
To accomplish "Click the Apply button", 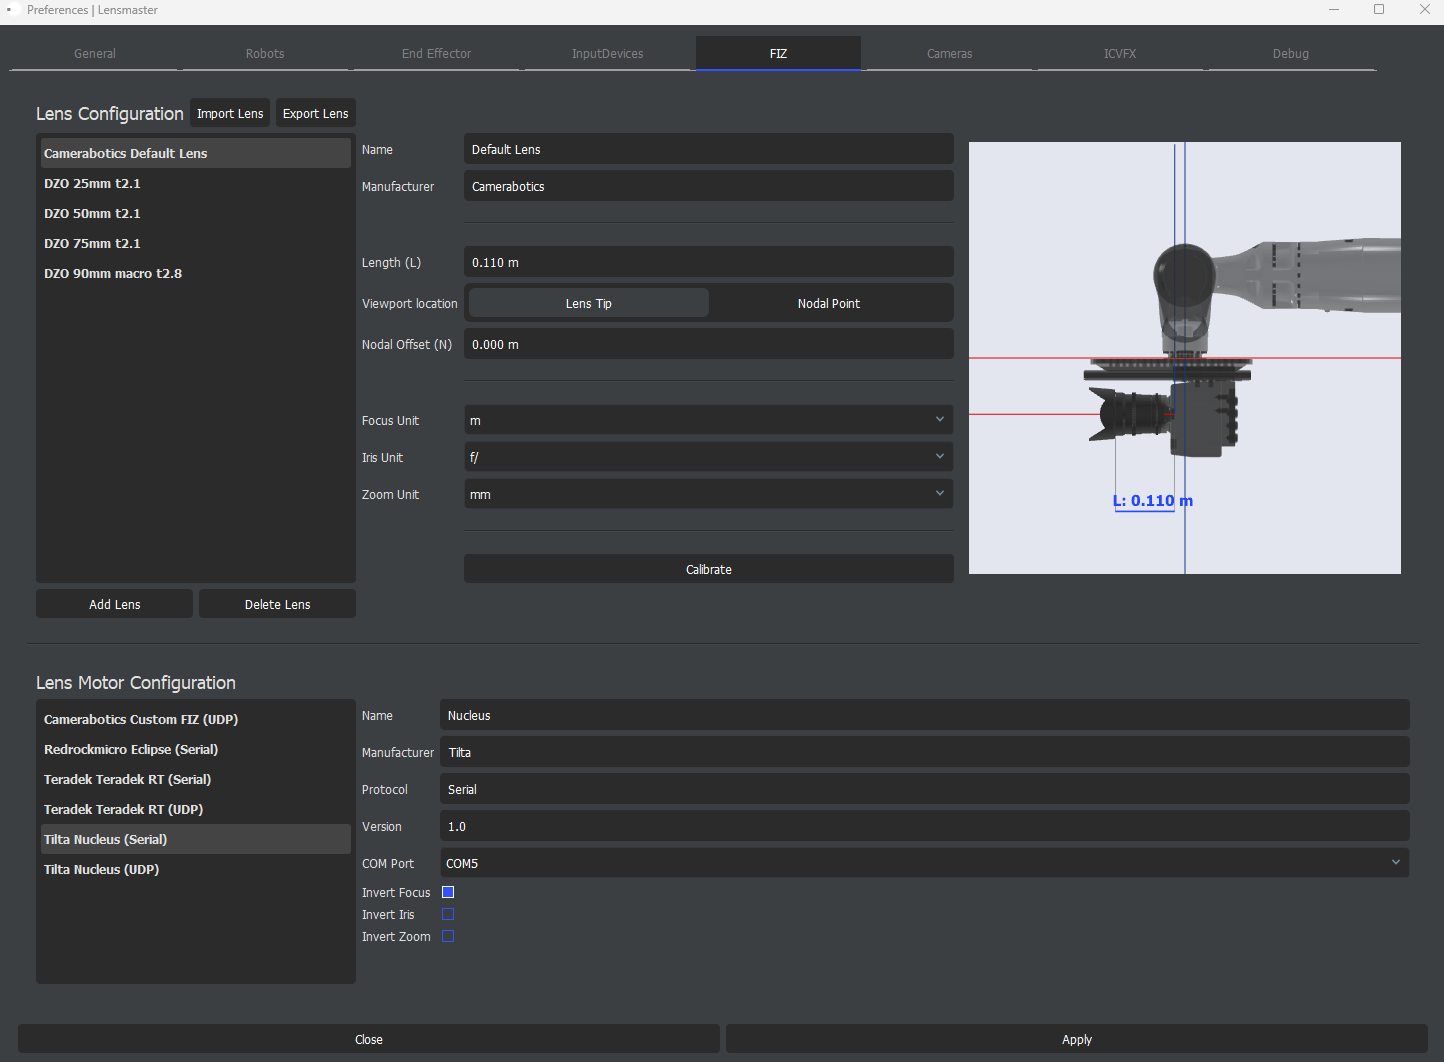I will tap(1077, 1039).
